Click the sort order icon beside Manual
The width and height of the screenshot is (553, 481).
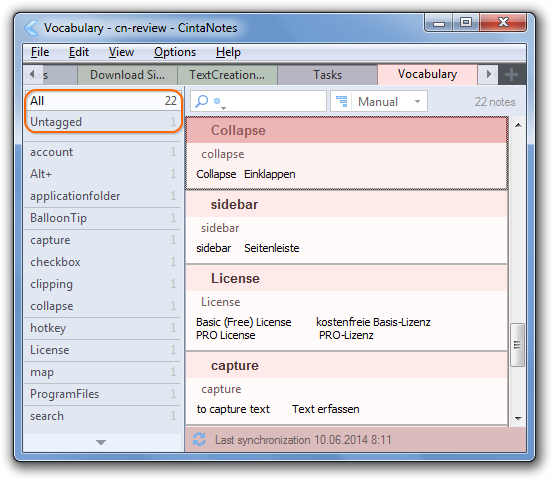pos(341,102)
